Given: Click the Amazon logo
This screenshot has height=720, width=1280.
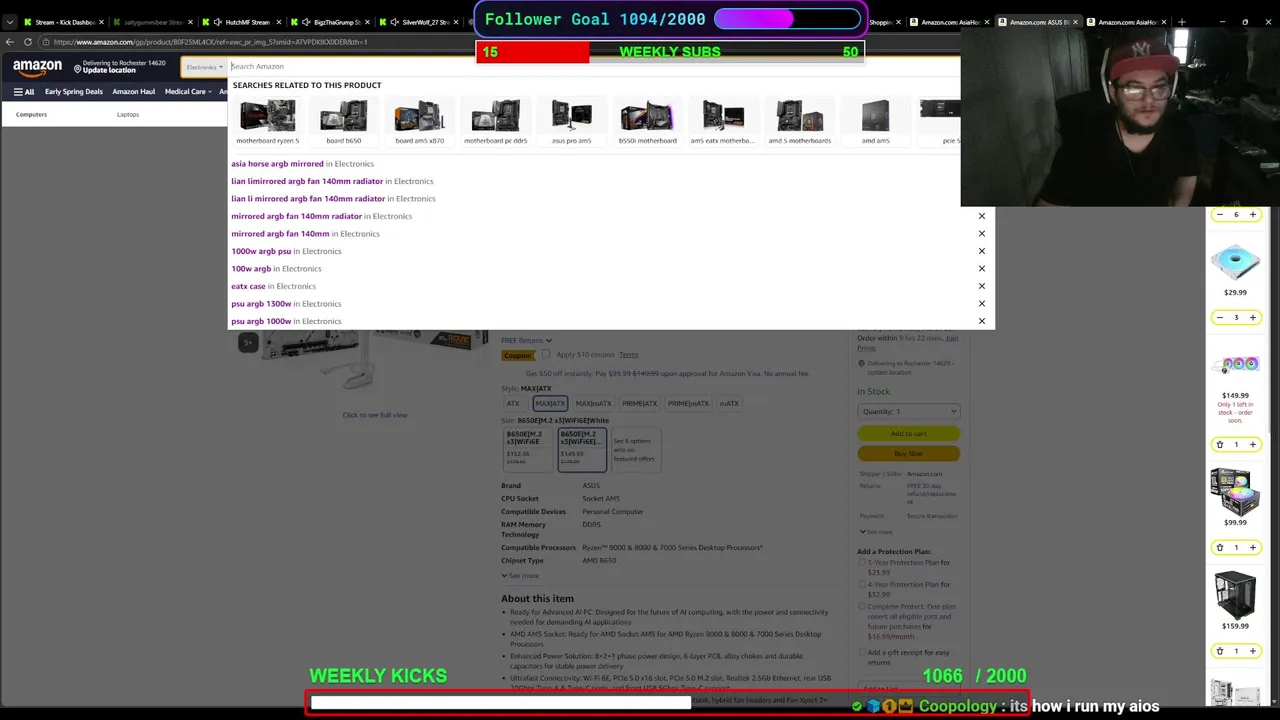Looking at the screenshot, I should pos(37,67).
